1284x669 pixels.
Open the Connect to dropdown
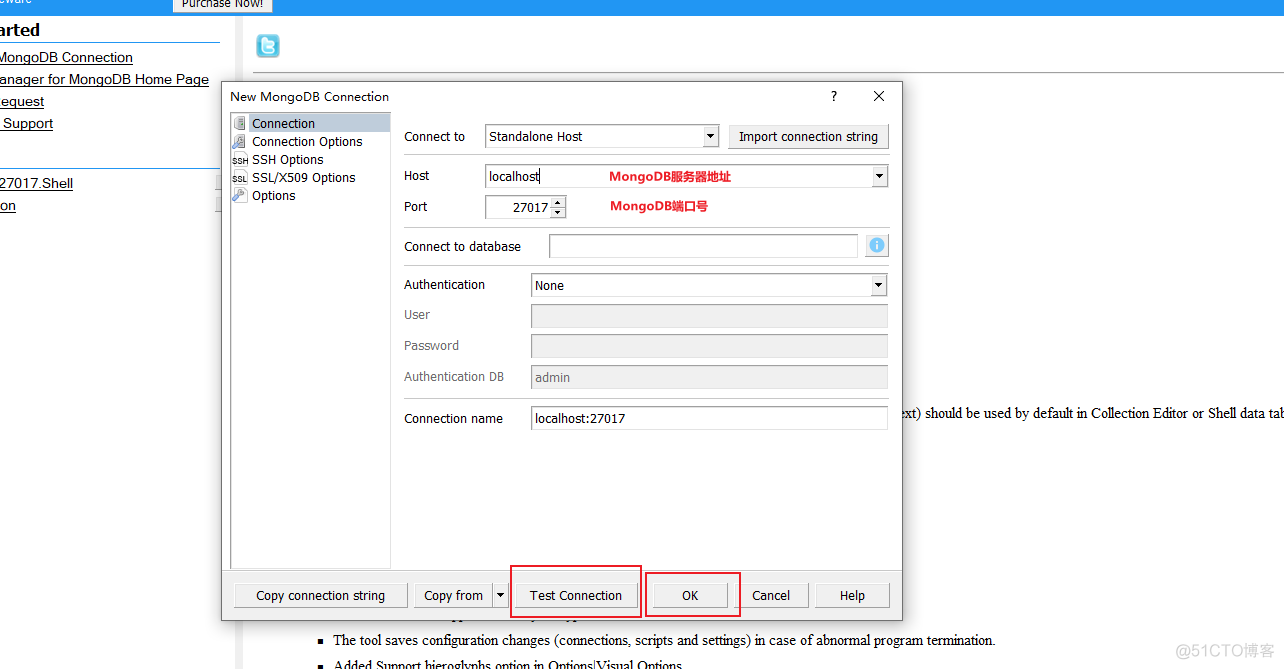point(710,136)
